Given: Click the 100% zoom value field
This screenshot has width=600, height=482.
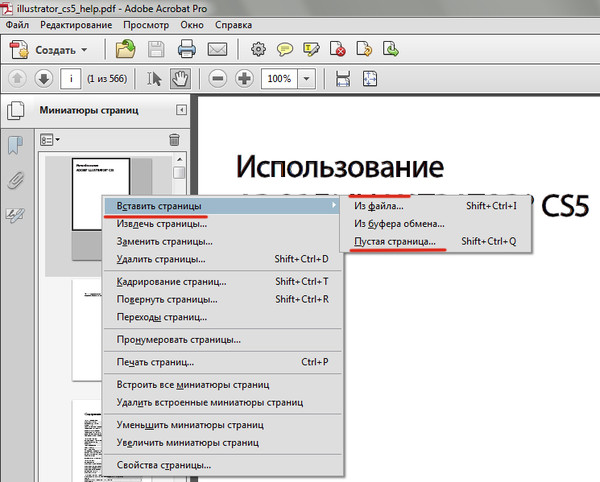Looking at the screenshot, I should (279, 79).
